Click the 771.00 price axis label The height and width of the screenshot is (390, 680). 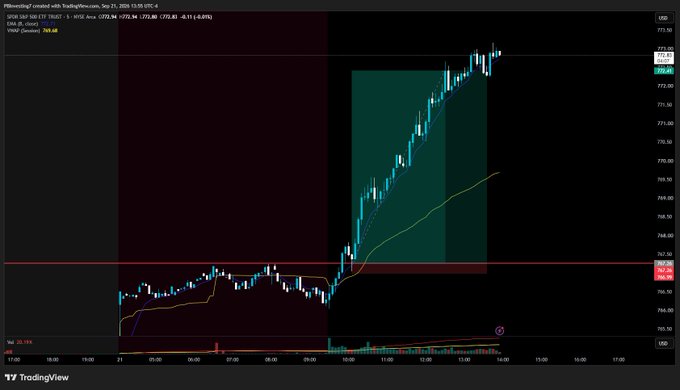664,123
